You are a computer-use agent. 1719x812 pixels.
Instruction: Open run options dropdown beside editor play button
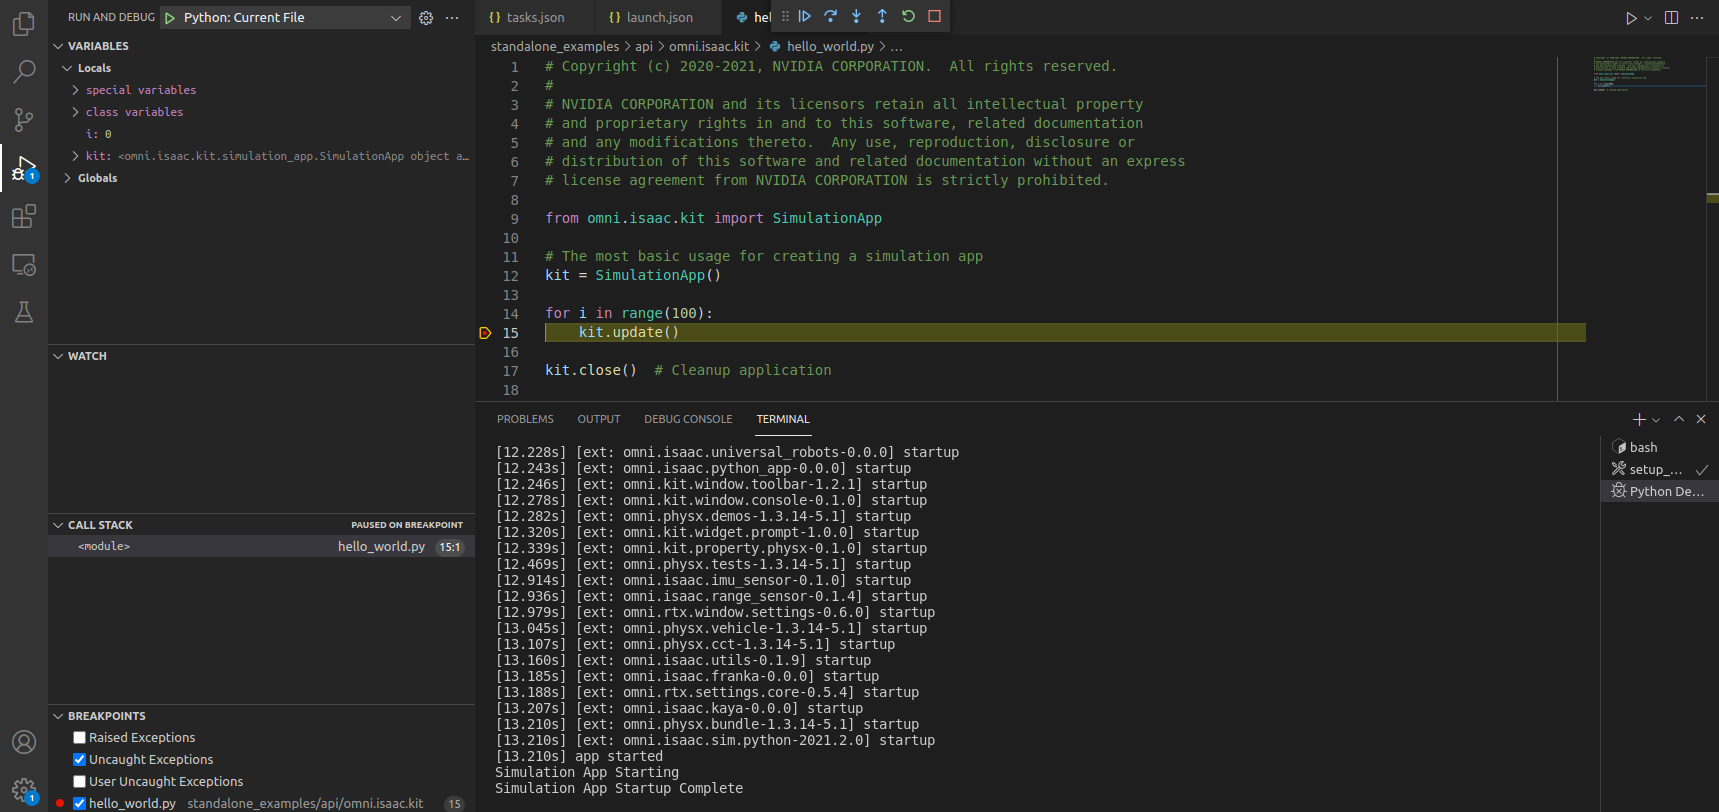[1648, 18]
